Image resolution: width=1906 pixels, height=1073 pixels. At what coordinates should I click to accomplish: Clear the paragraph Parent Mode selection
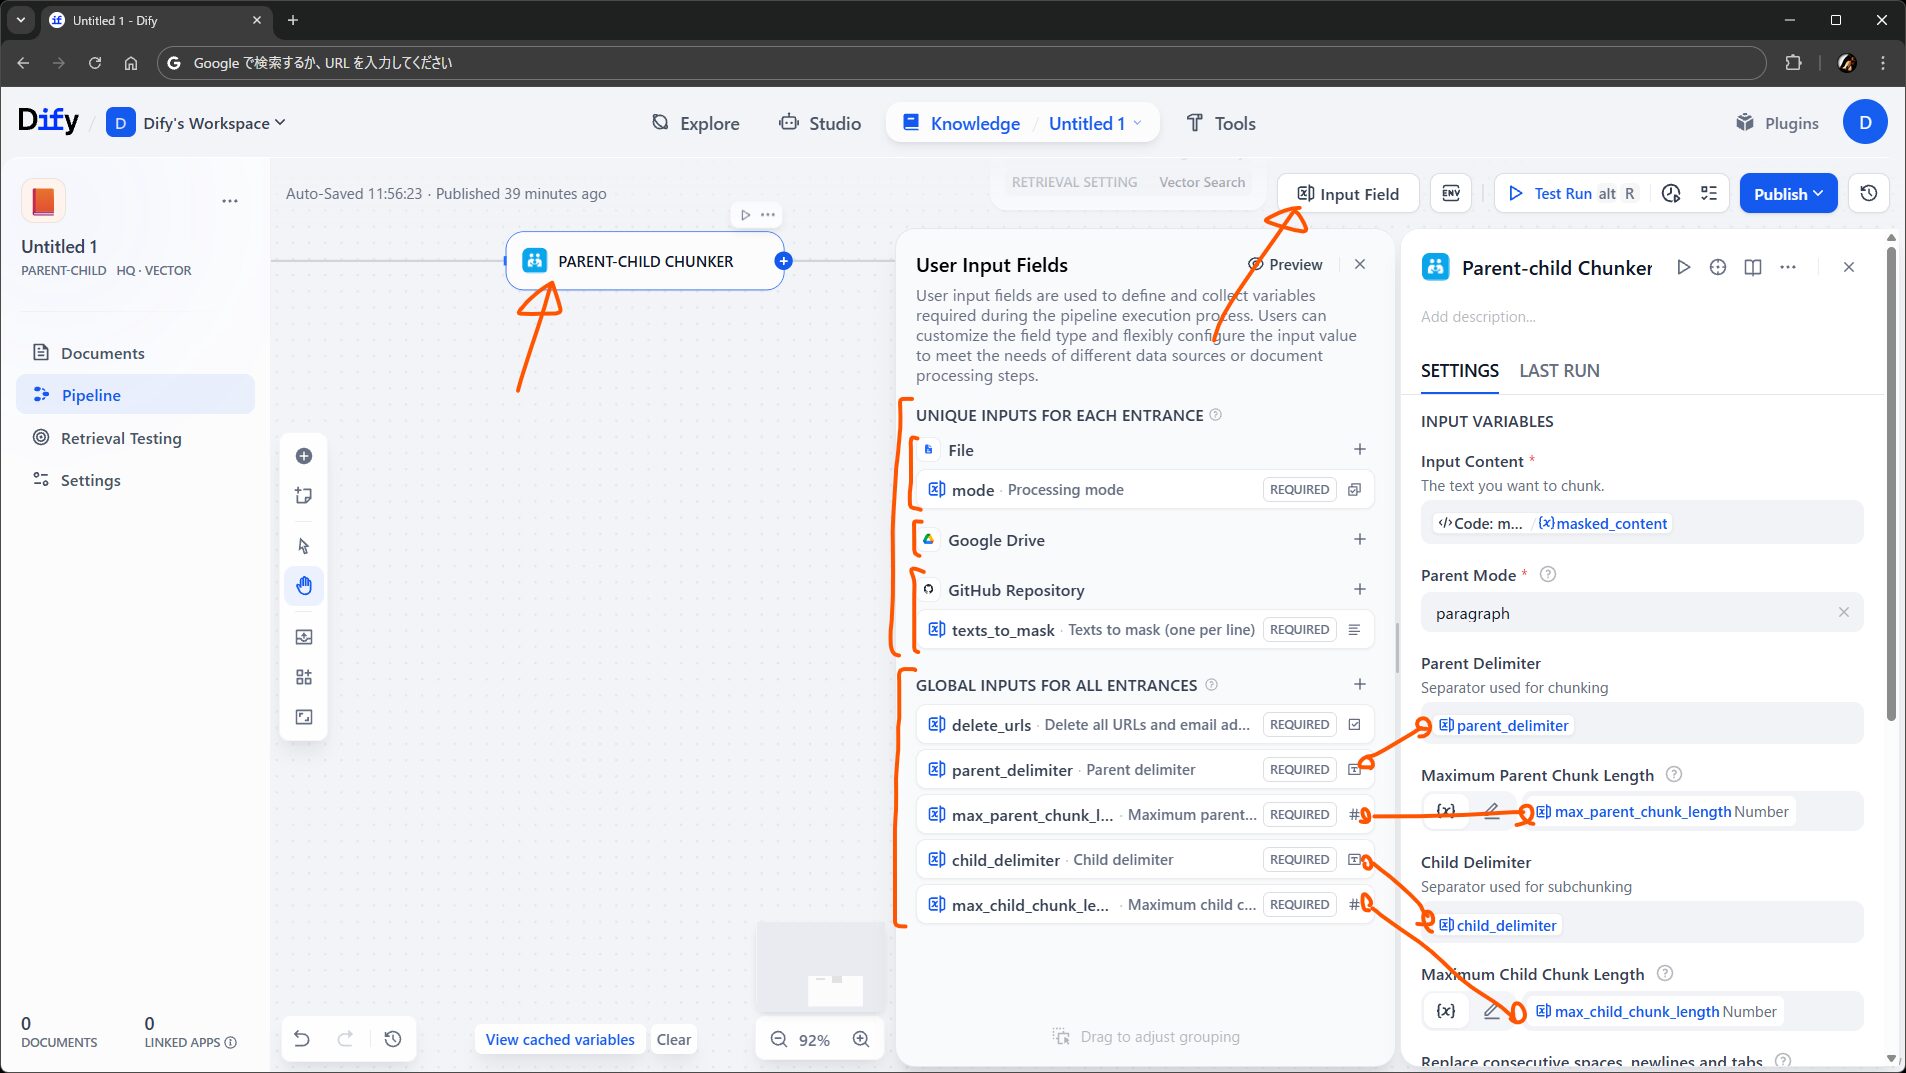click(1843, 612)
